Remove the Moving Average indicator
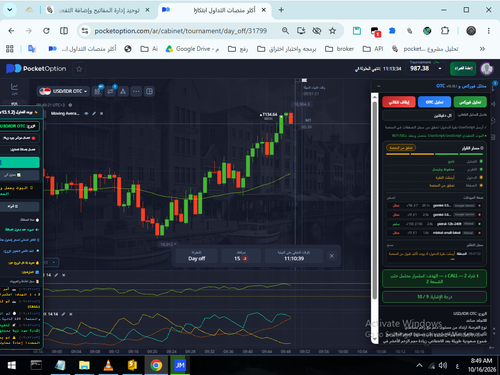 click(x=101, y=114)
